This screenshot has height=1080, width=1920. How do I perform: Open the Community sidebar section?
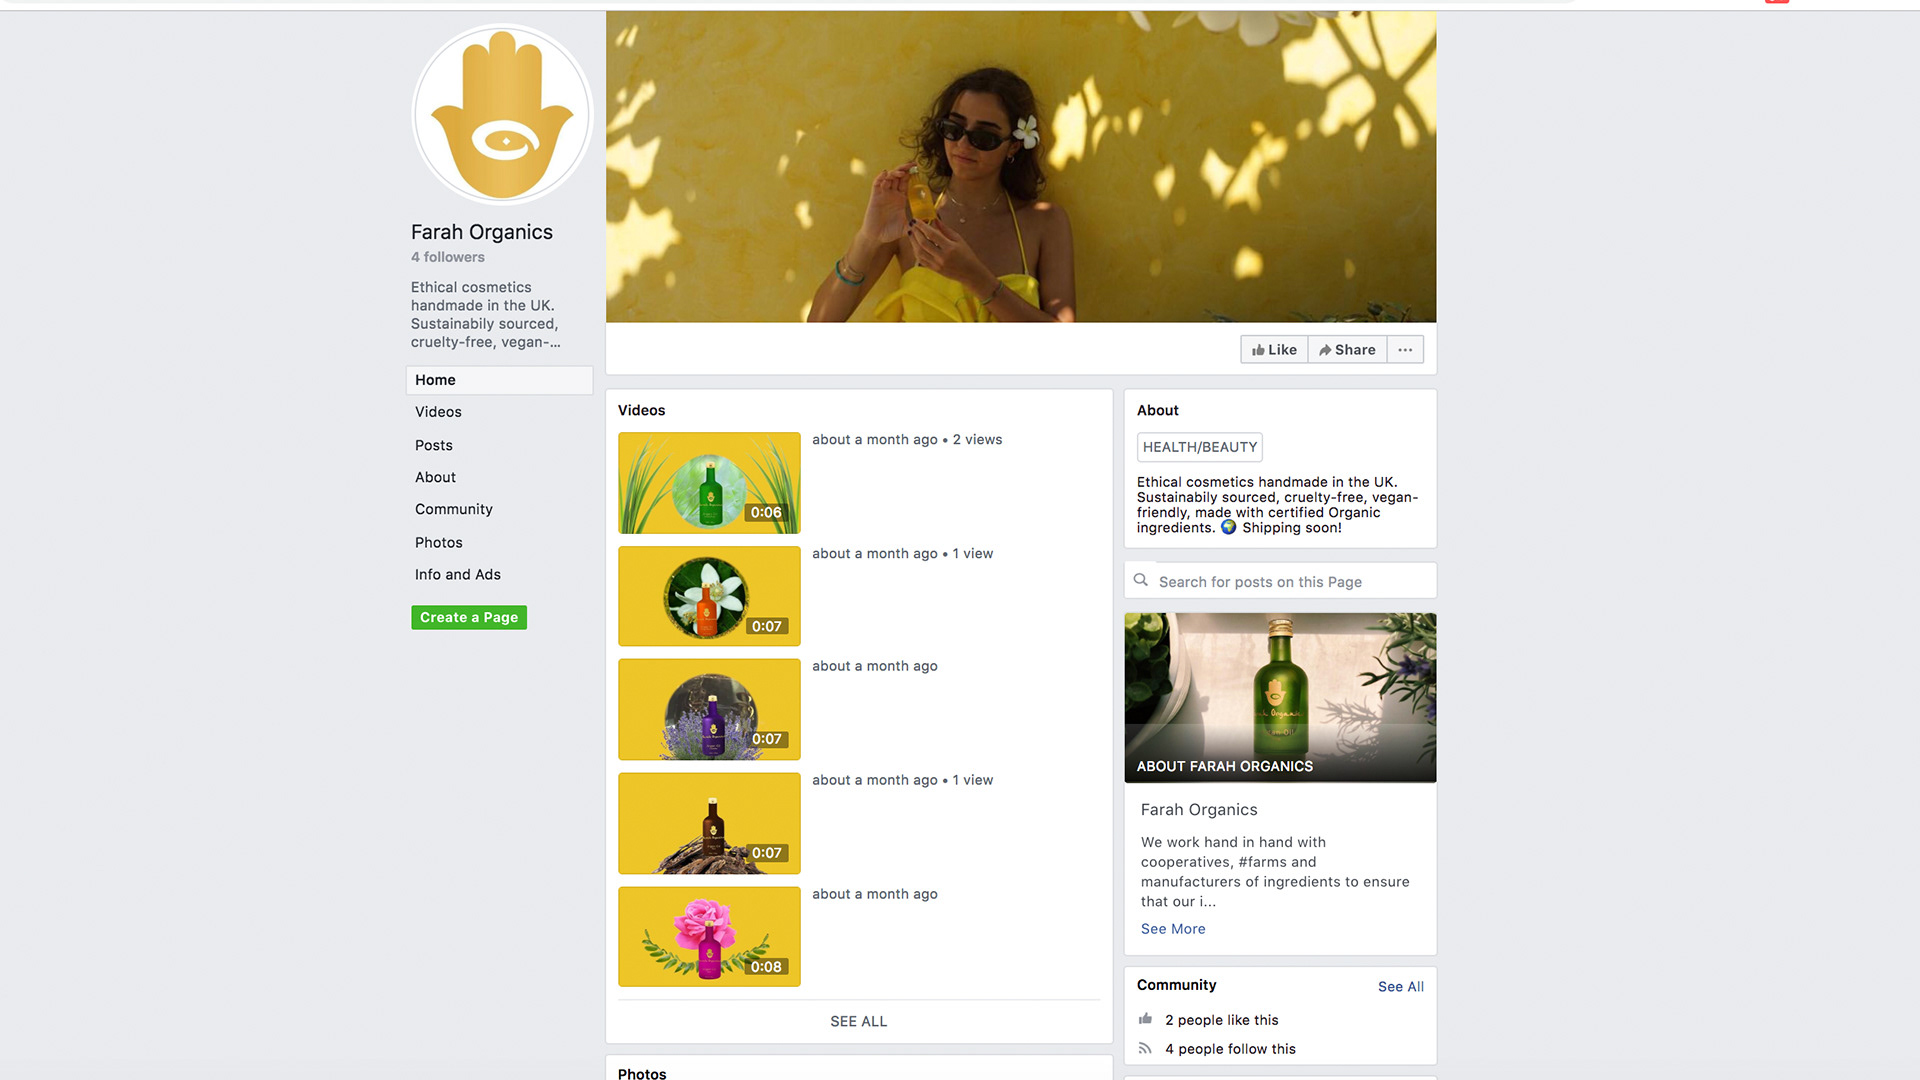tap(454, 509)
